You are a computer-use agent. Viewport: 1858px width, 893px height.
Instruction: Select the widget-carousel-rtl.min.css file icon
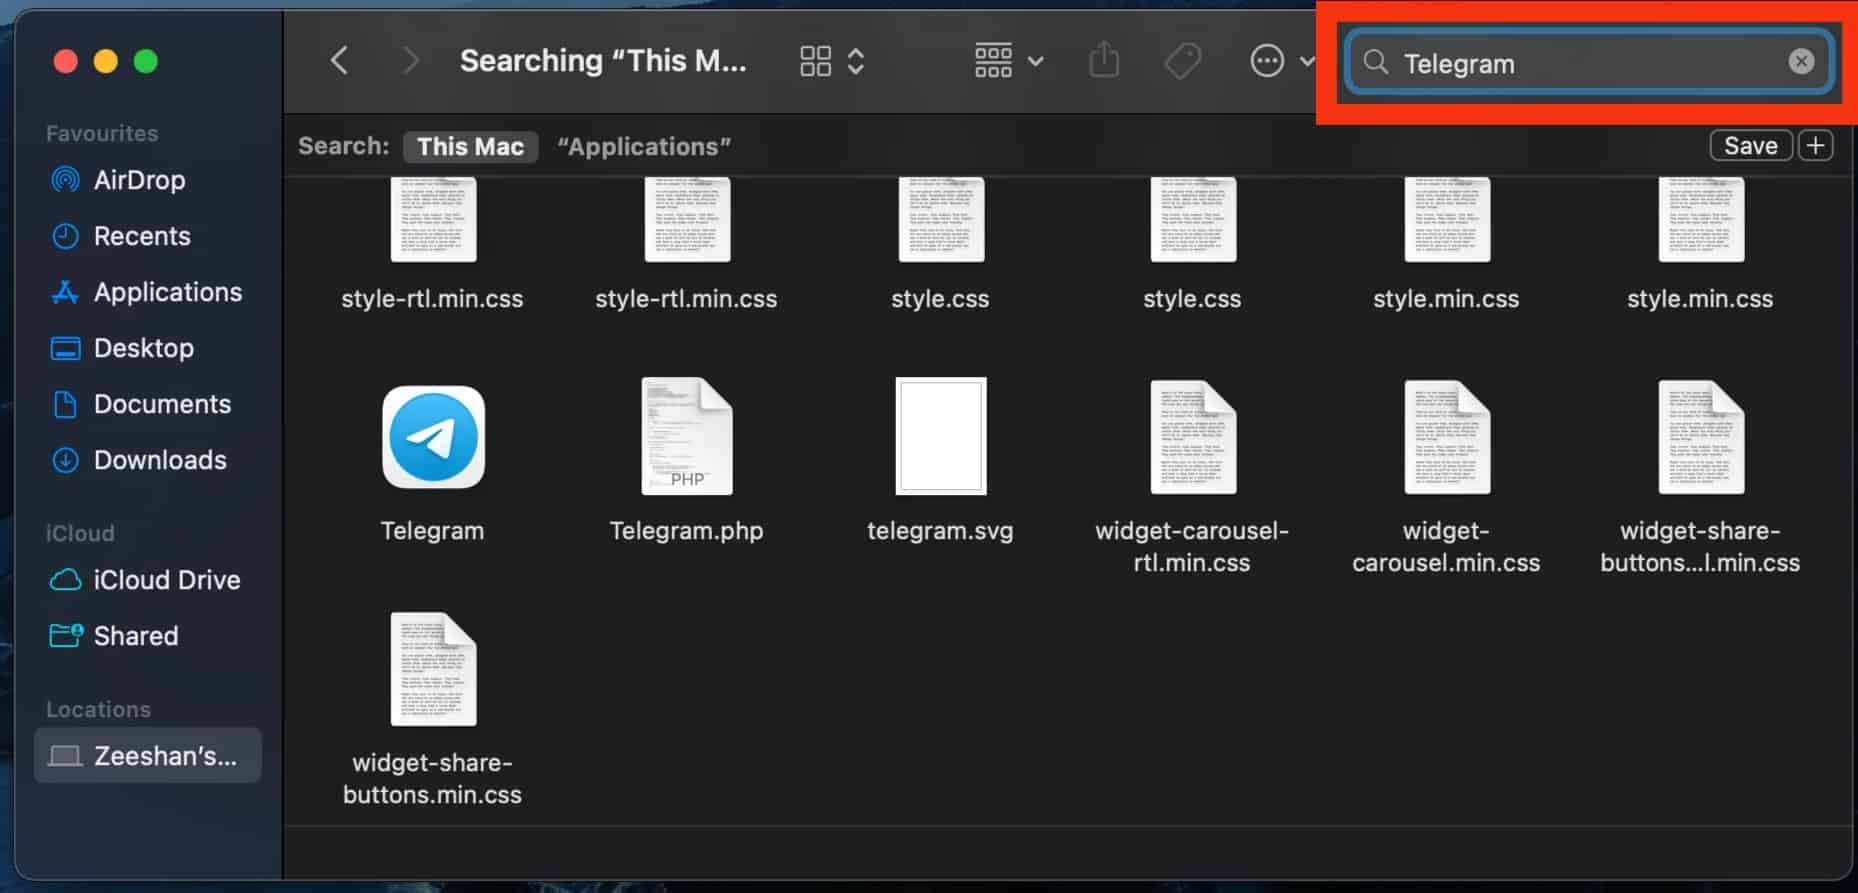1193,436
